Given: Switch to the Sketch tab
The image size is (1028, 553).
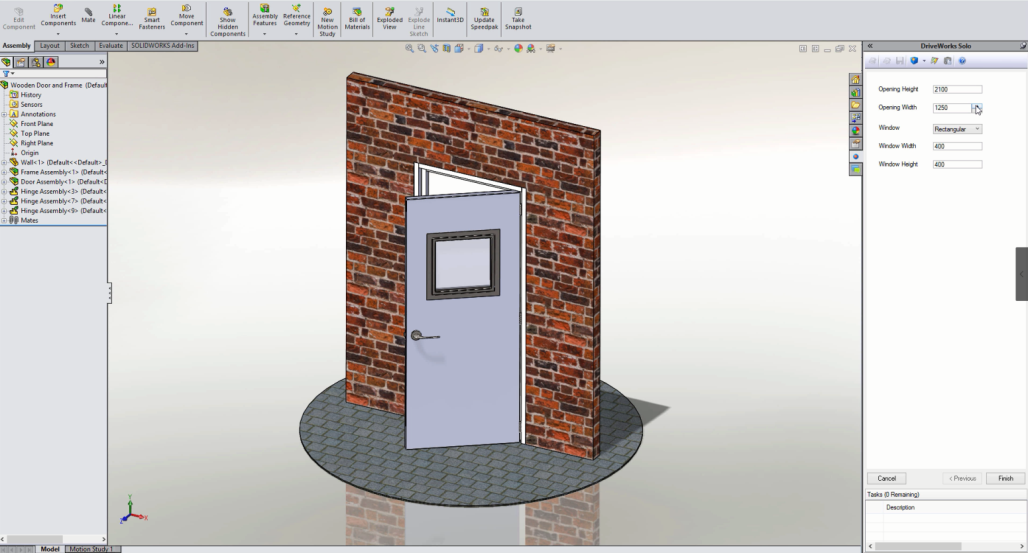Looking at the screenshot, I should tap(80, 46).
